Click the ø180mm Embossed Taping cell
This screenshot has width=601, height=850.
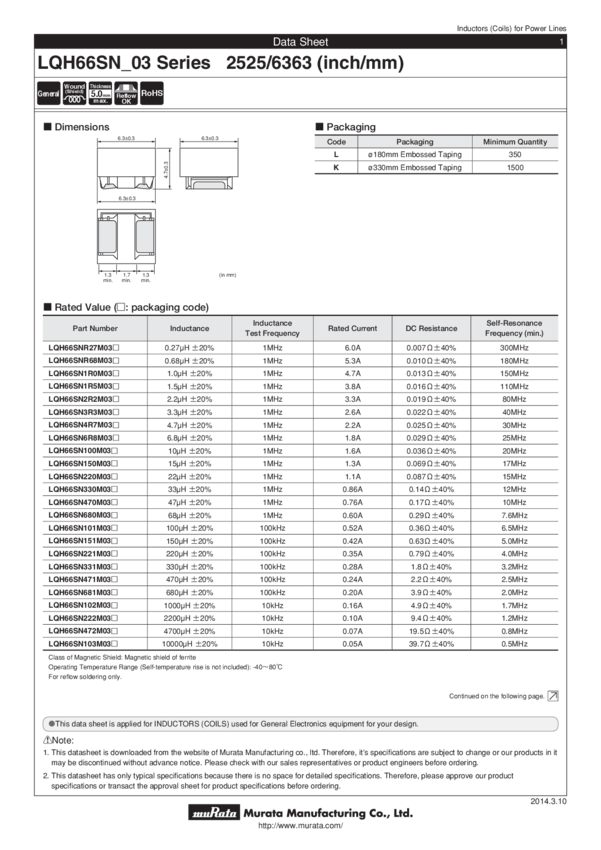point(415,154)
